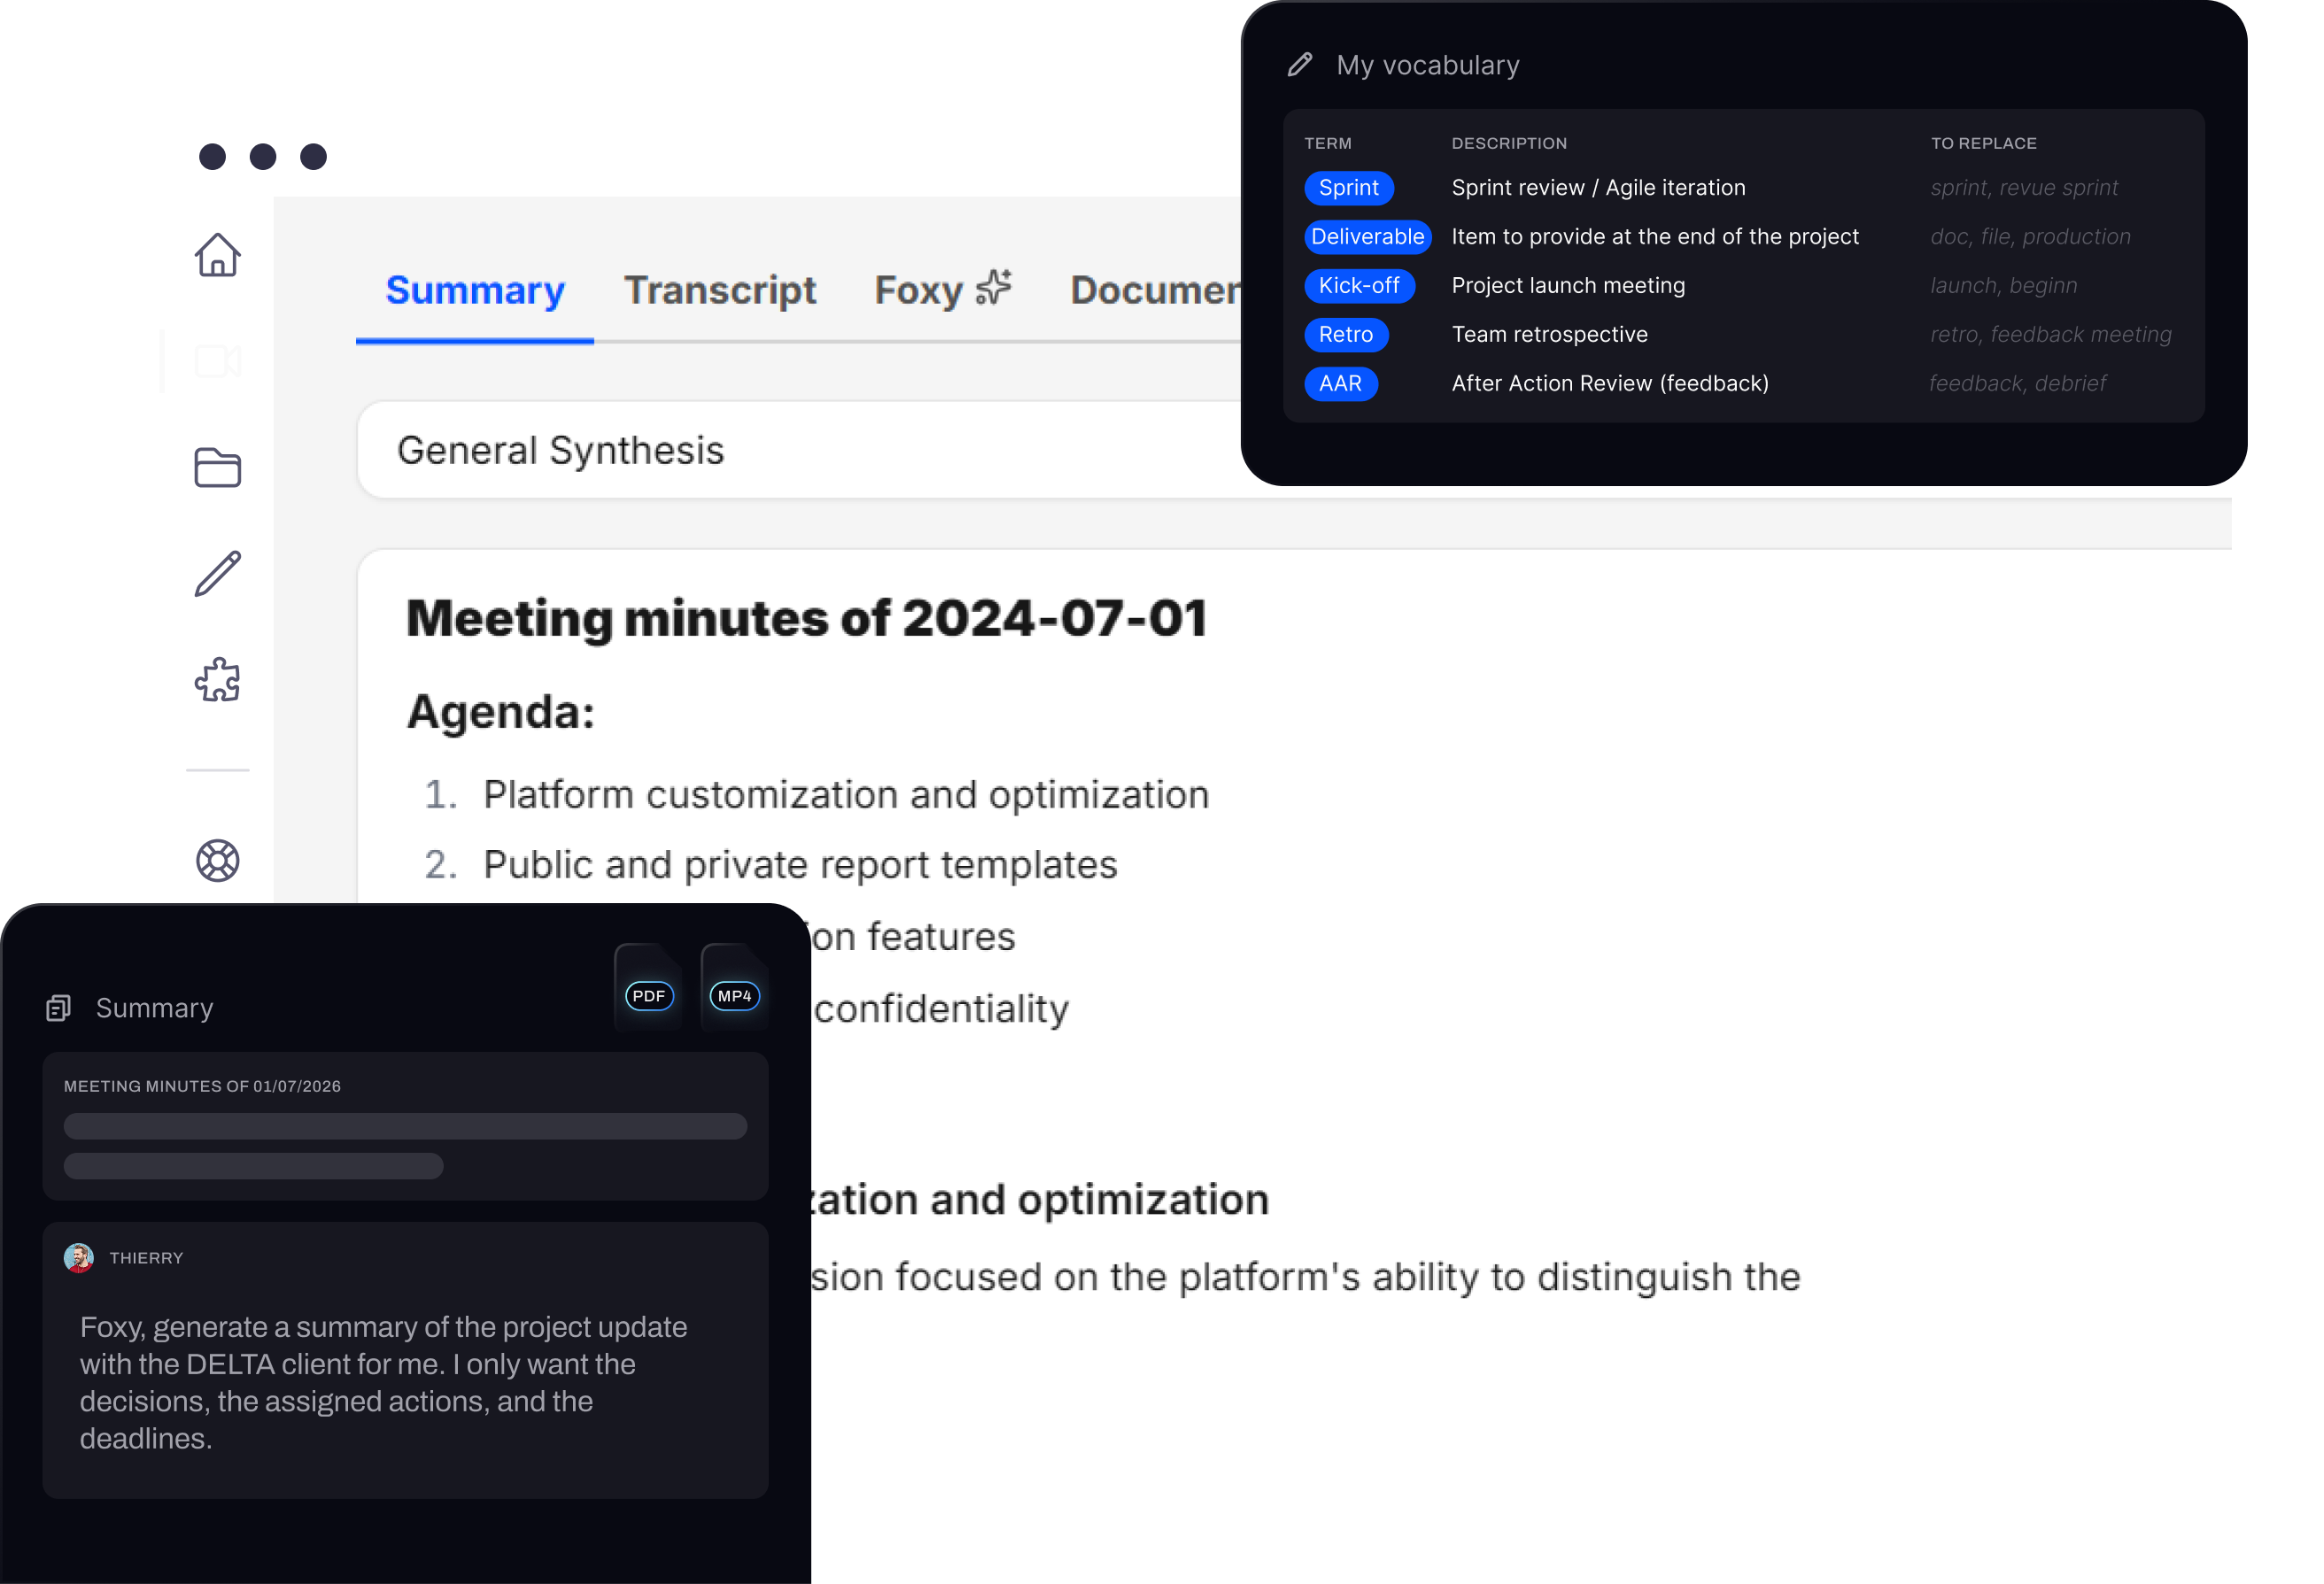2324x1584 pixels.
Task: Click the DESCRIPTION column header
Action: click(1509, 143)
